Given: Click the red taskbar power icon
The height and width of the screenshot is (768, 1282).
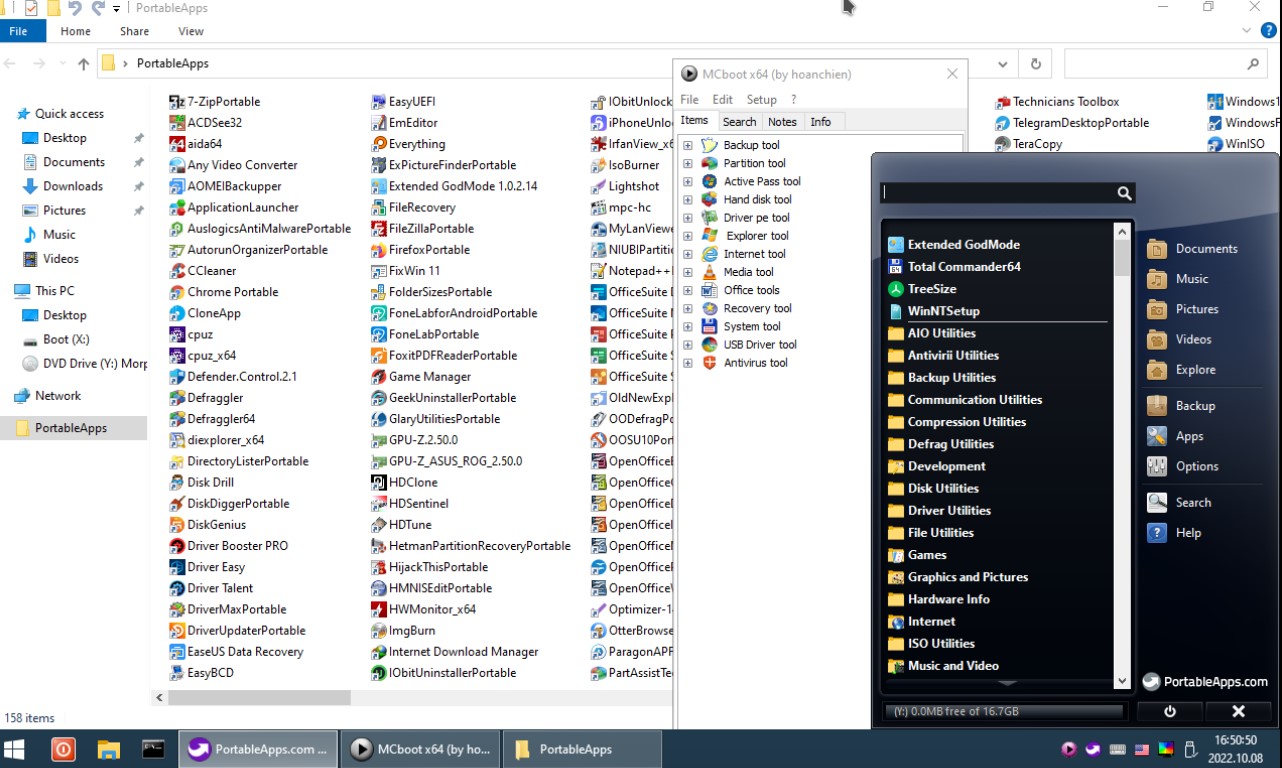Looking at the screenshot, I should click(63, 749).
